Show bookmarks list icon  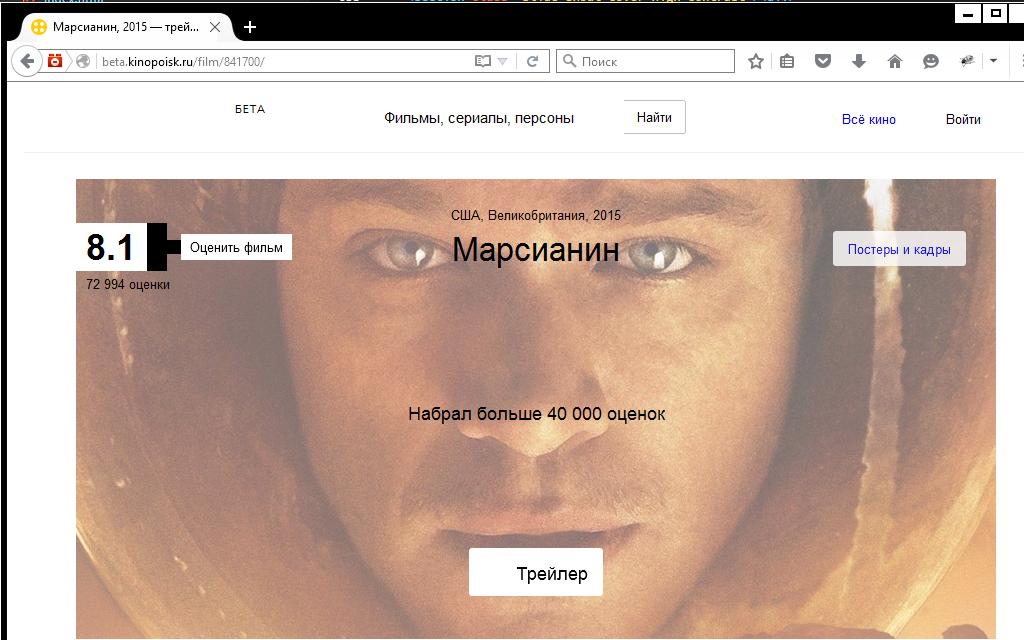pyautogui.click(x=787, y=61)
